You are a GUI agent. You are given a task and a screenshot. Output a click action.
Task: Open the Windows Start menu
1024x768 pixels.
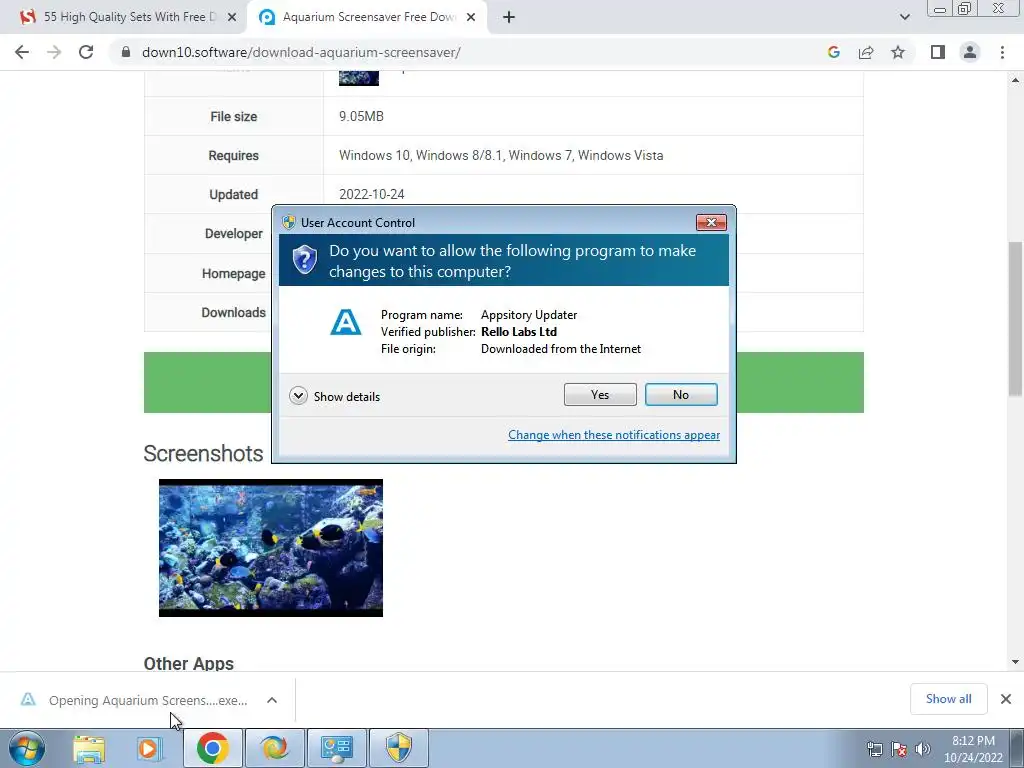(x=27, y=748)
